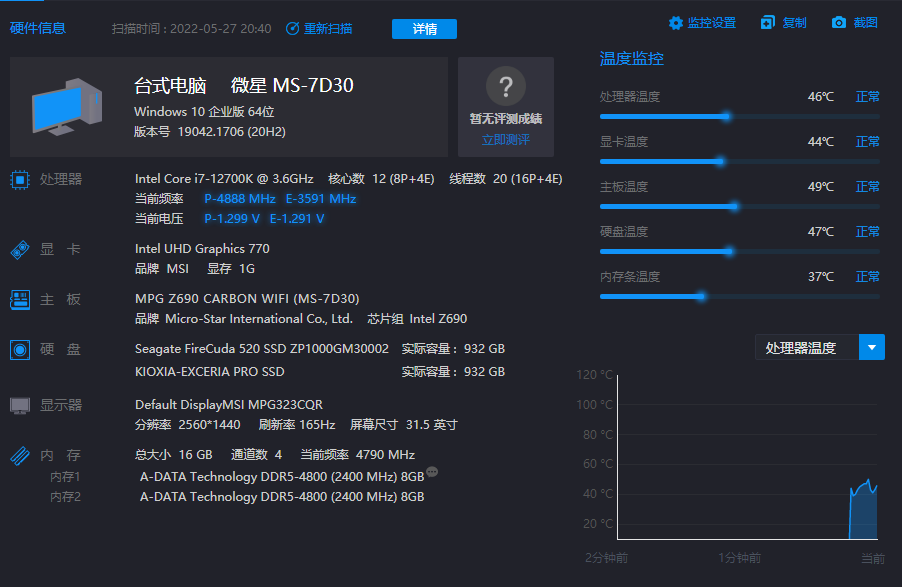Click the motherboard icon
Viewport: 902px width, 587px height.
tap(20, 300)
